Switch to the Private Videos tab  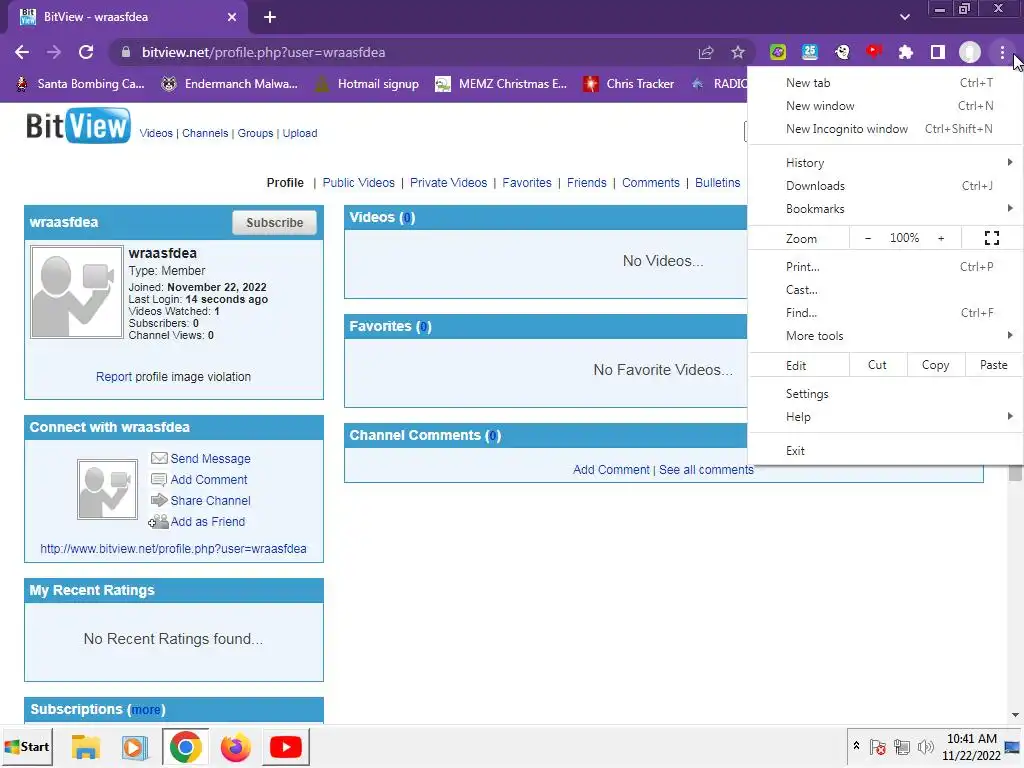pos(449,183)
